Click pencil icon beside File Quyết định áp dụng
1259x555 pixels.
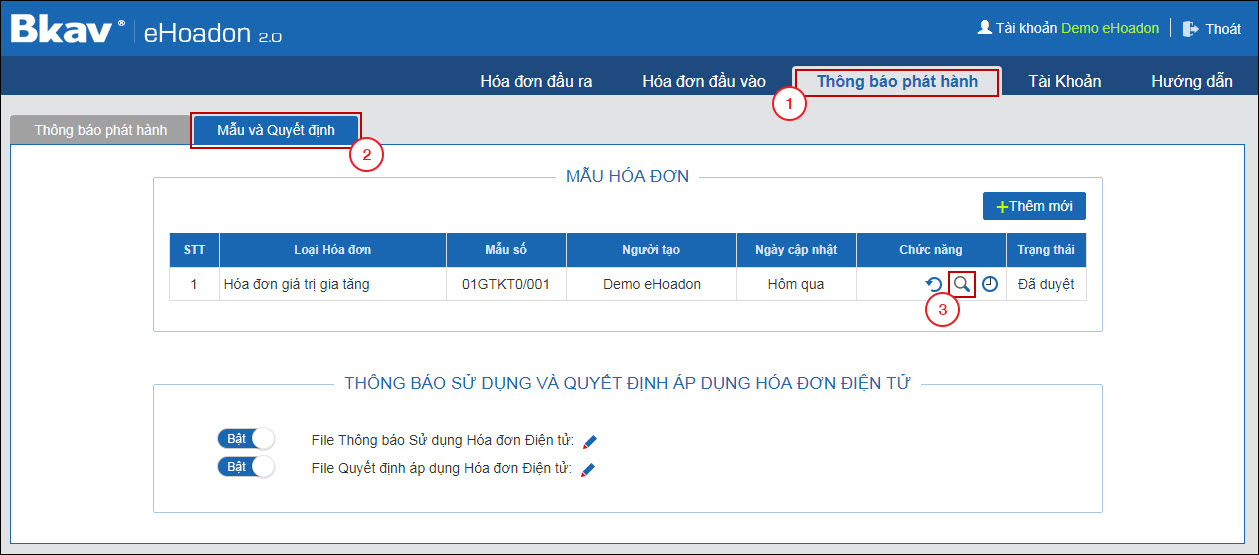[x=588, y=469]
